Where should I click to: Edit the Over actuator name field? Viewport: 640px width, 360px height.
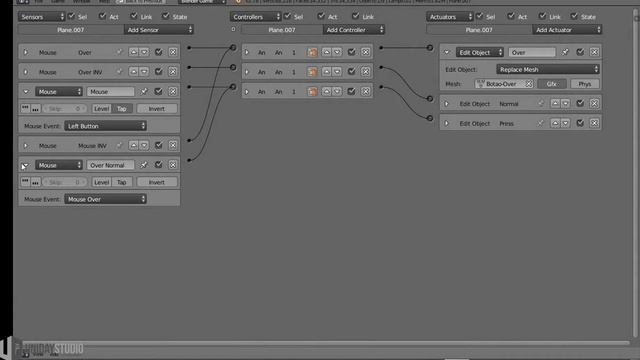coord(532,52)
